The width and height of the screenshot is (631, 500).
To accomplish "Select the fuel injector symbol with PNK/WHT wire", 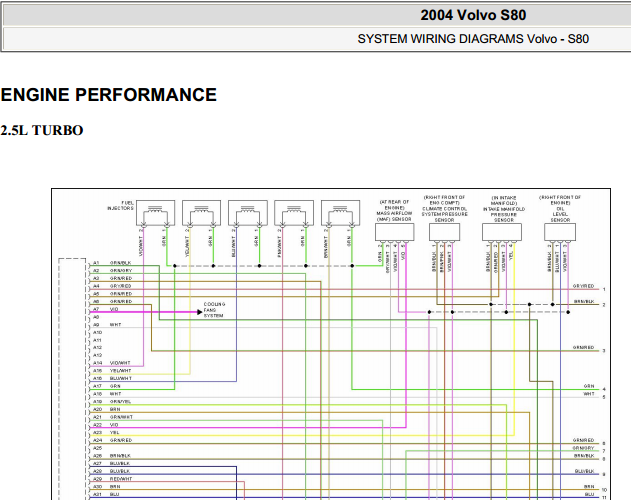I will tap(294, 213).
